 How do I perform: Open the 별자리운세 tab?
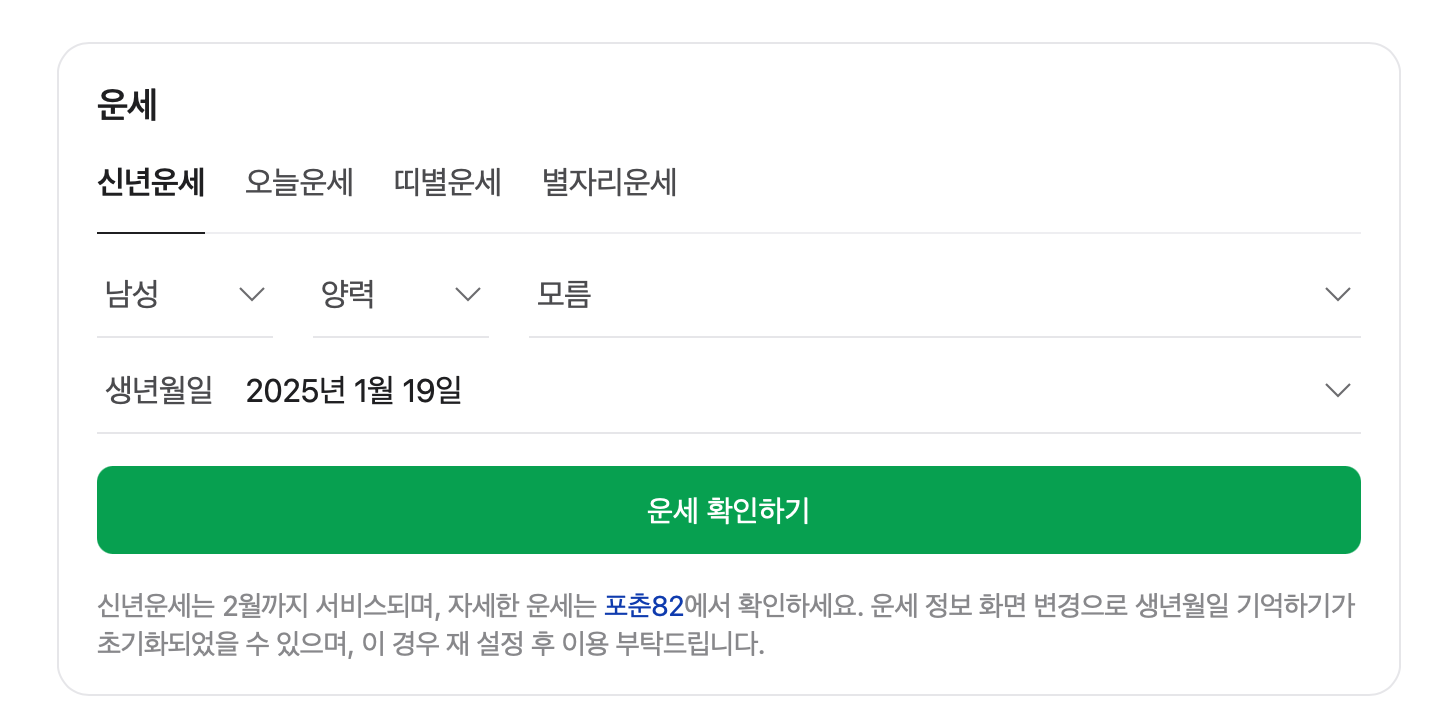607,183
